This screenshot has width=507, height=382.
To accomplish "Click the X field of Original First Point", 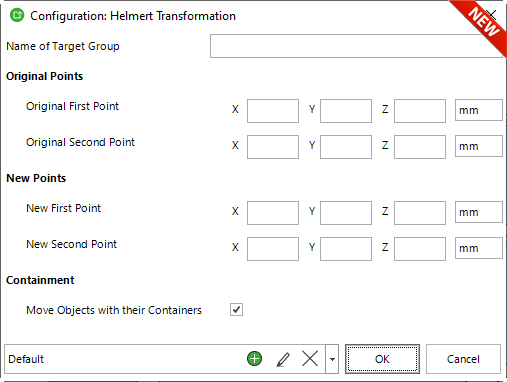I will click(273, 111).
